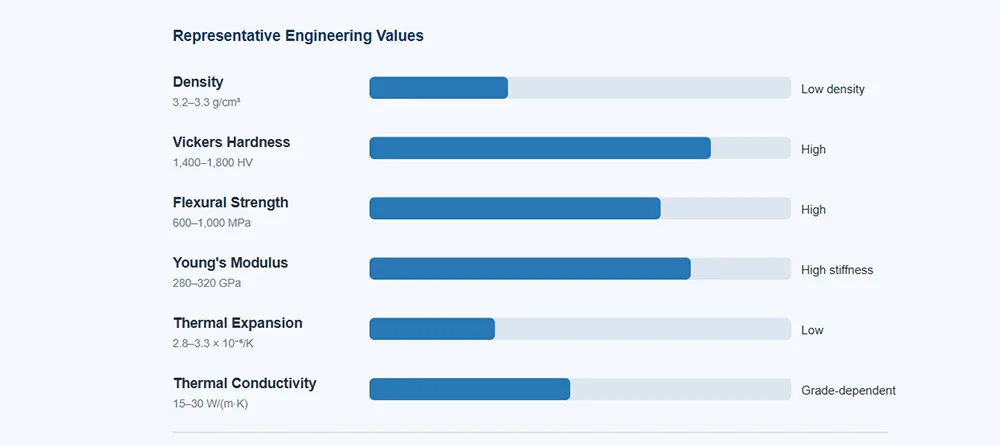1000x445 pixels.
Task: Click the Vickers Hardness bar
Action: tap(580, 148)
